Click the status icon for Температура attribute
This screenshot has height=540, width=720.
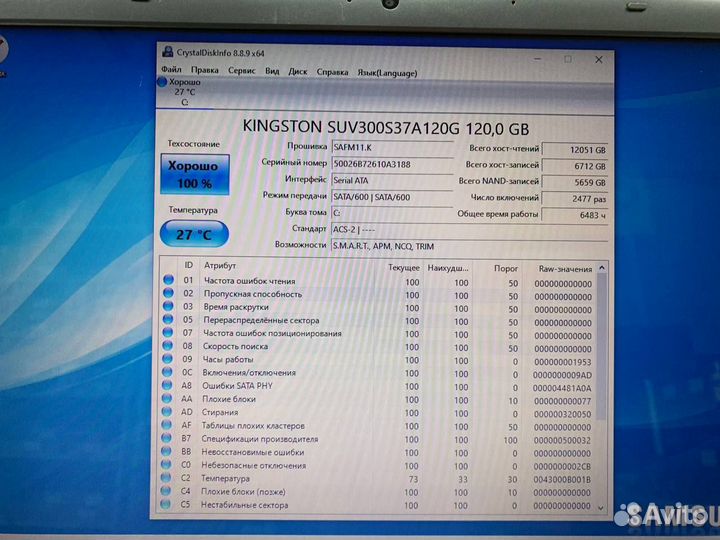(166, 478)
